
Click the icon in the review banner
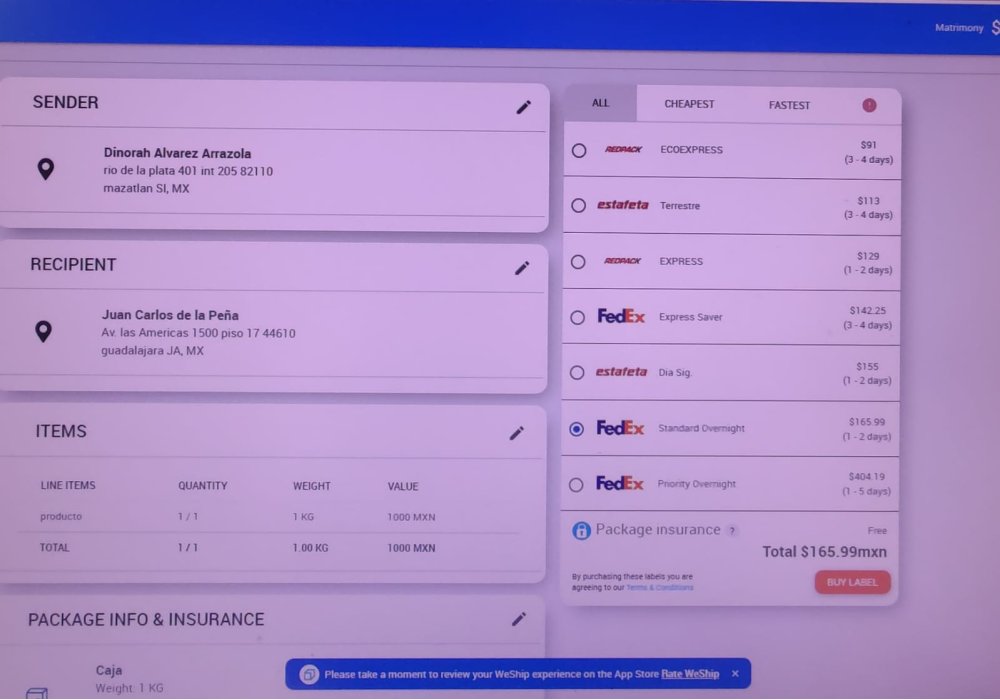[x=309, y=674]
